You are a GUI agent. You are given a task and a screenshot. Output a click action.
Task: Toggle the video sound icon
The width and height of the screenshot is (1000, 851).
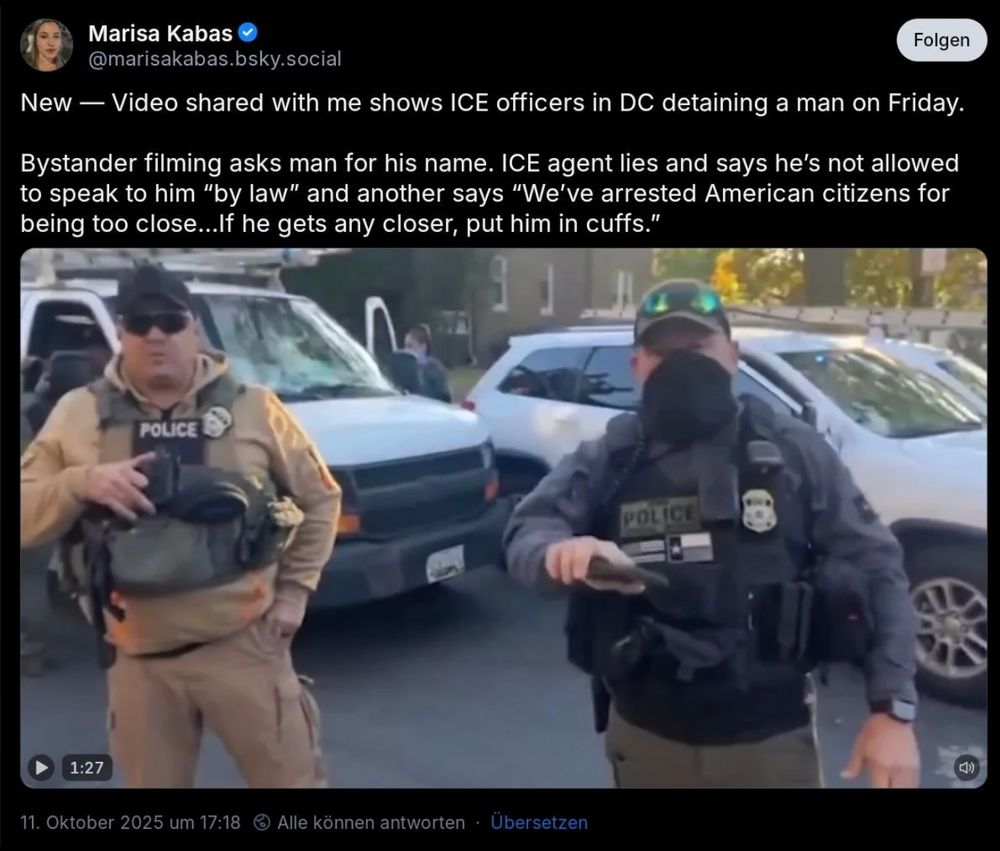967,767
